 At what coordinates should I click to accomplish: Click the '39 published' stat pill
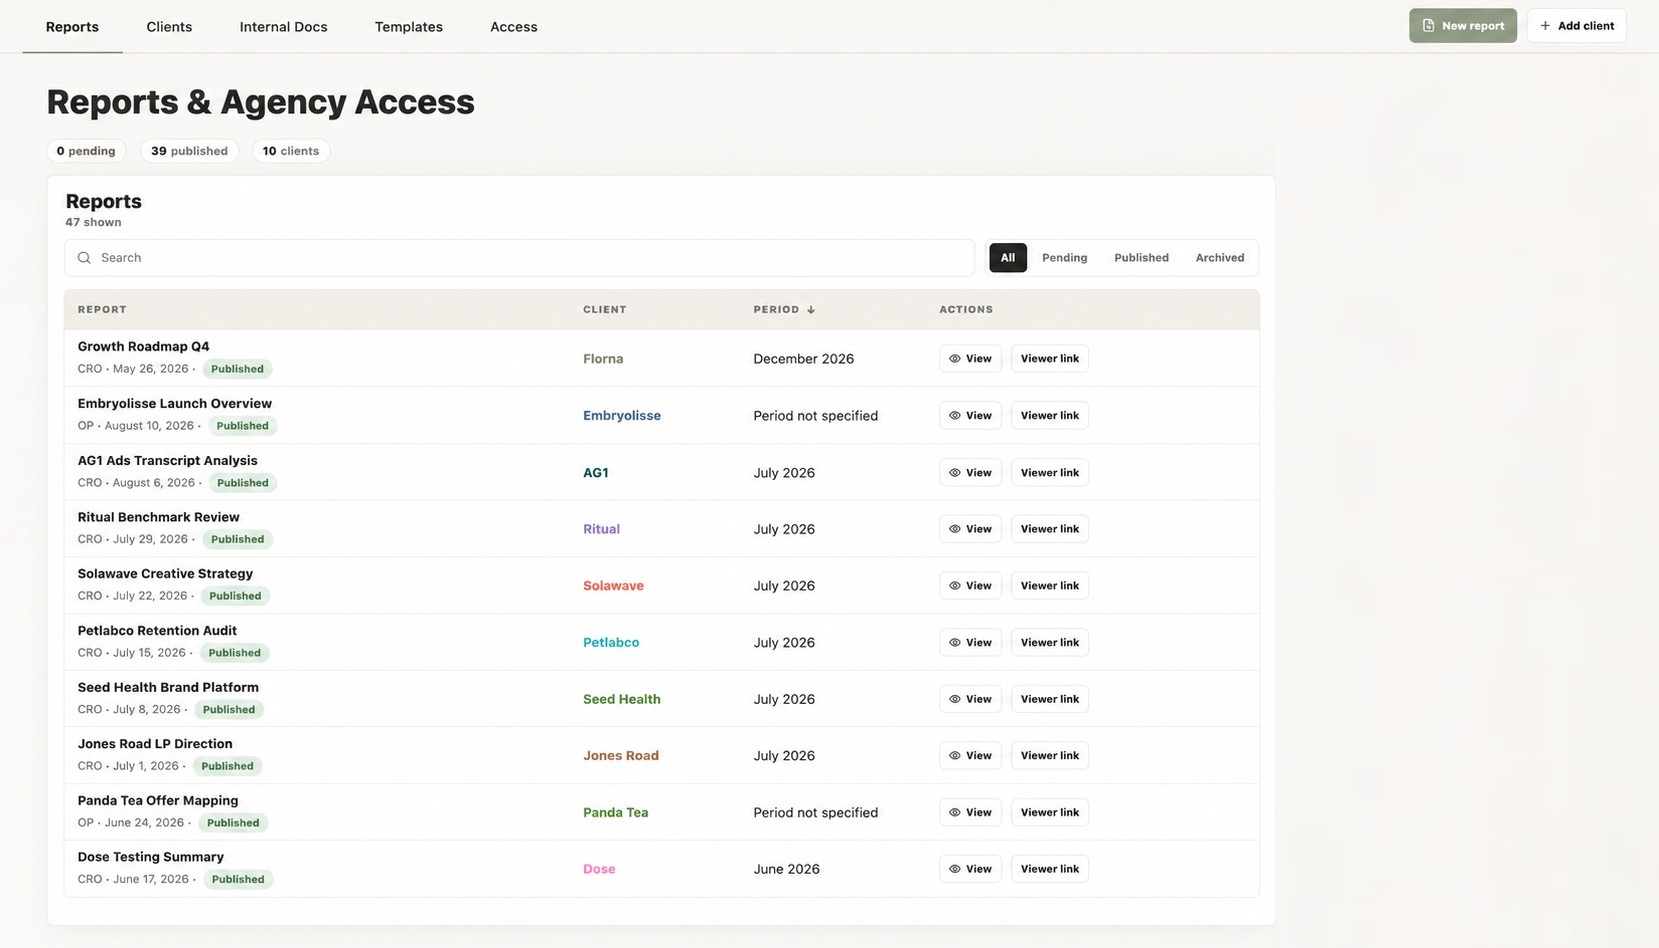pos(189,151)
